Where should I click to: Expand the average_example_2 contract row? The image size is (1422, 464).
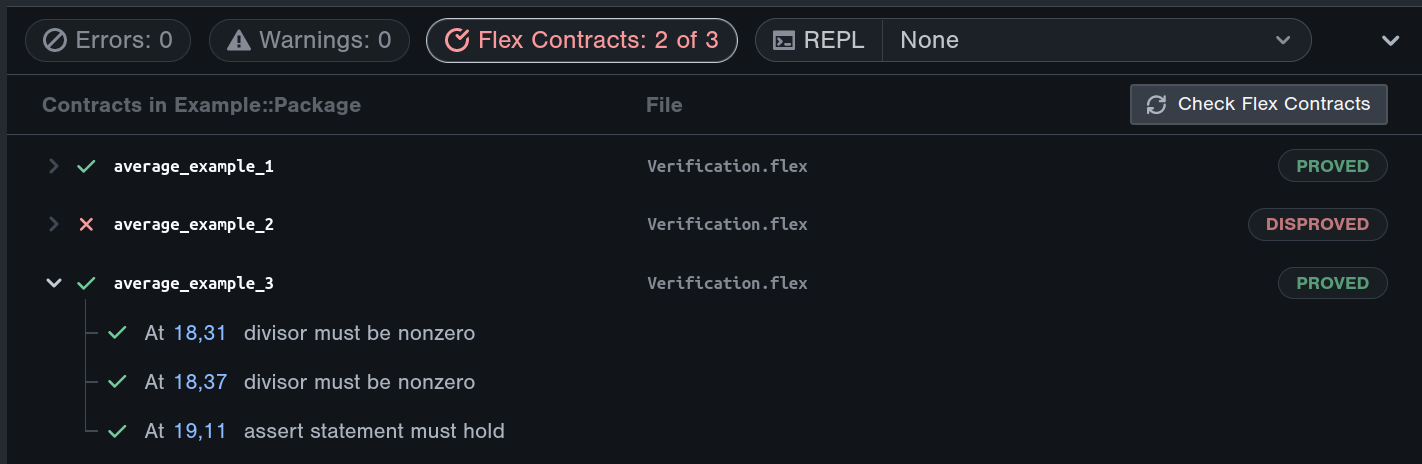54,225
